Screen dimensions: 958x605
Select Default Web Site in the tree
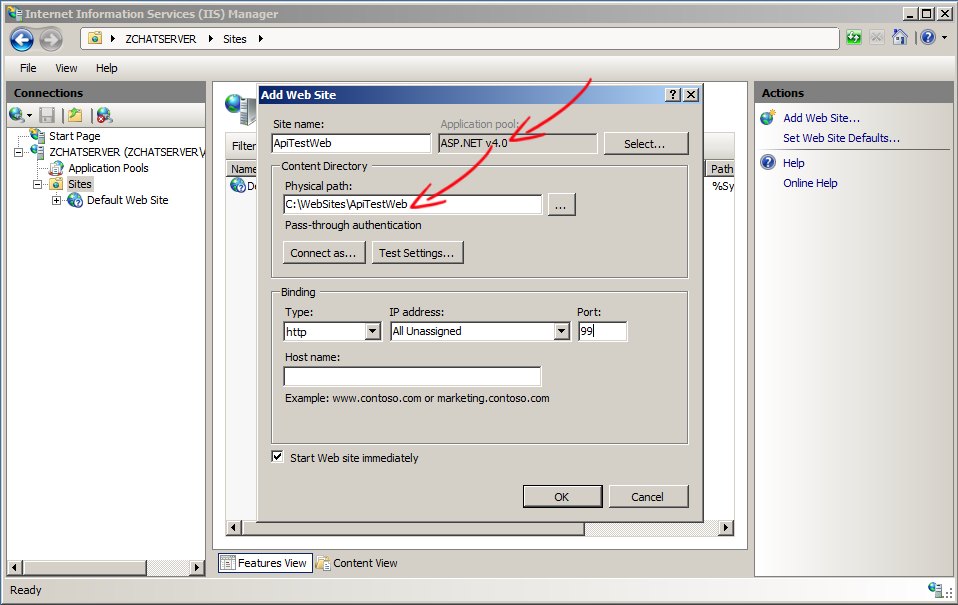(127, 200)
